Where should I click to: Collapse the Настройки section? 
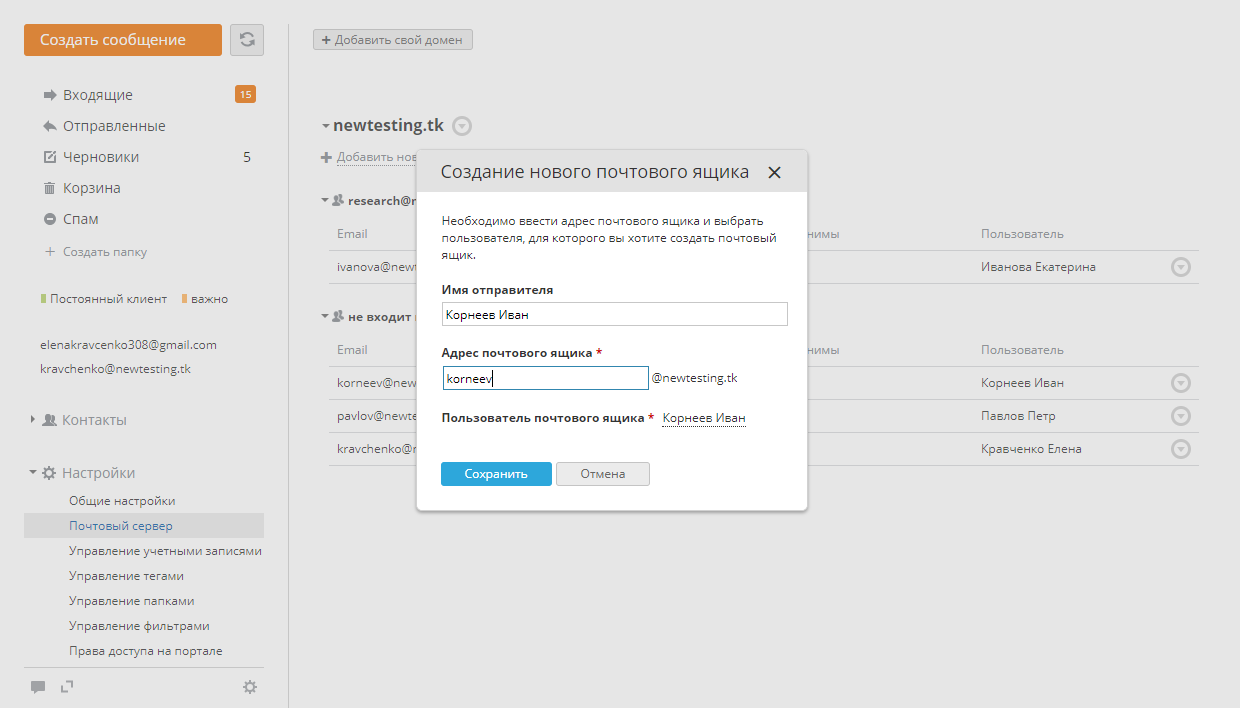pyautogui.click(x=33, y=473)
